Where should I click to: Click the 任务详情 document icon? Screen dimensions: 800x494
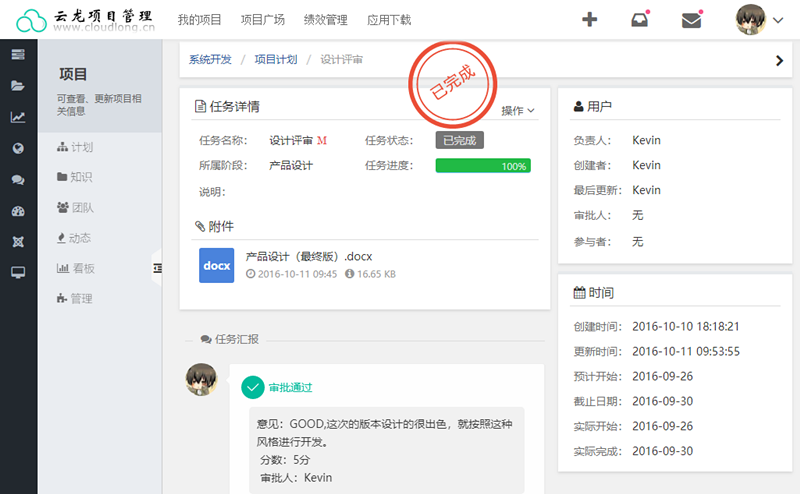pyautogui.click(x=201, y=106)
